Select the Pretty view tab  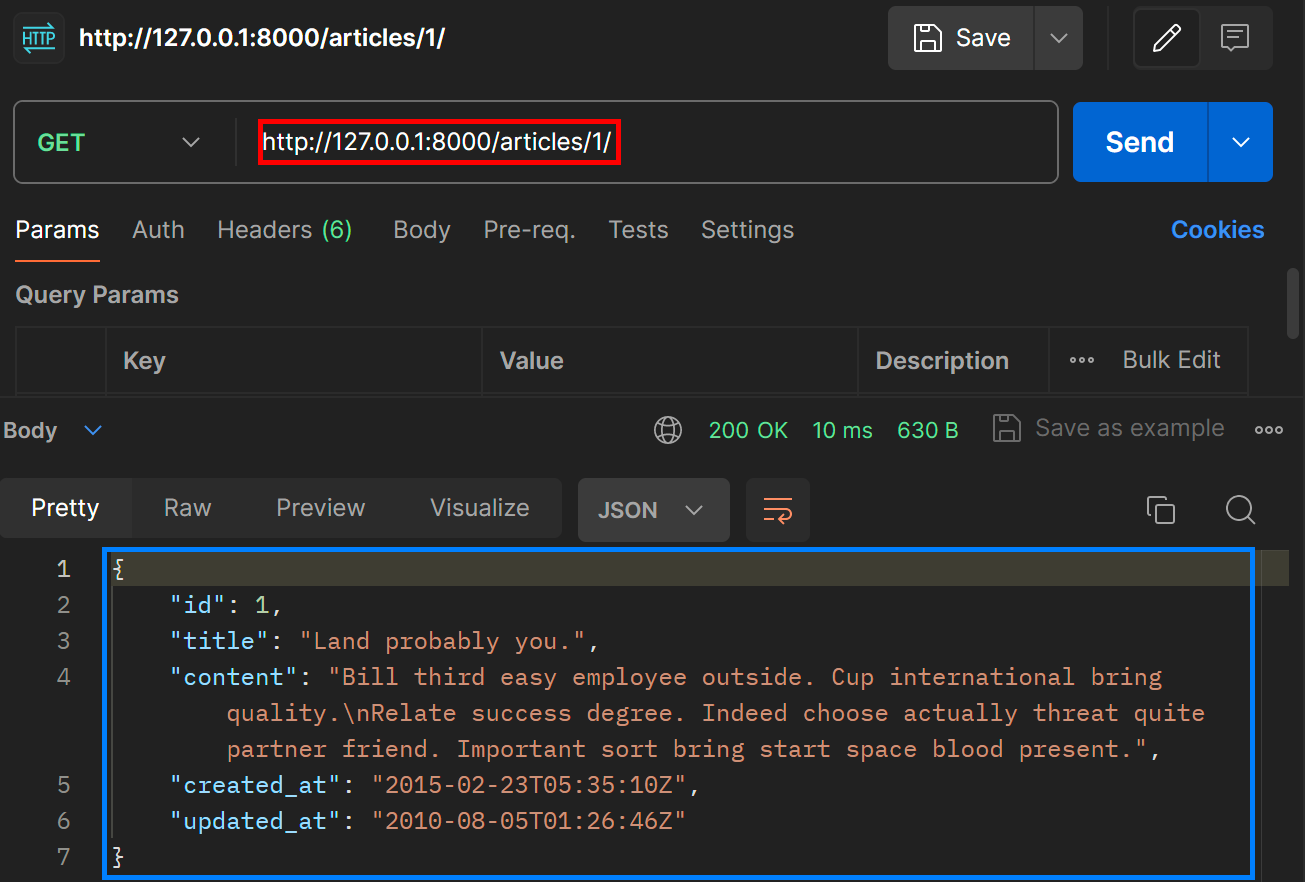[65, 508]
